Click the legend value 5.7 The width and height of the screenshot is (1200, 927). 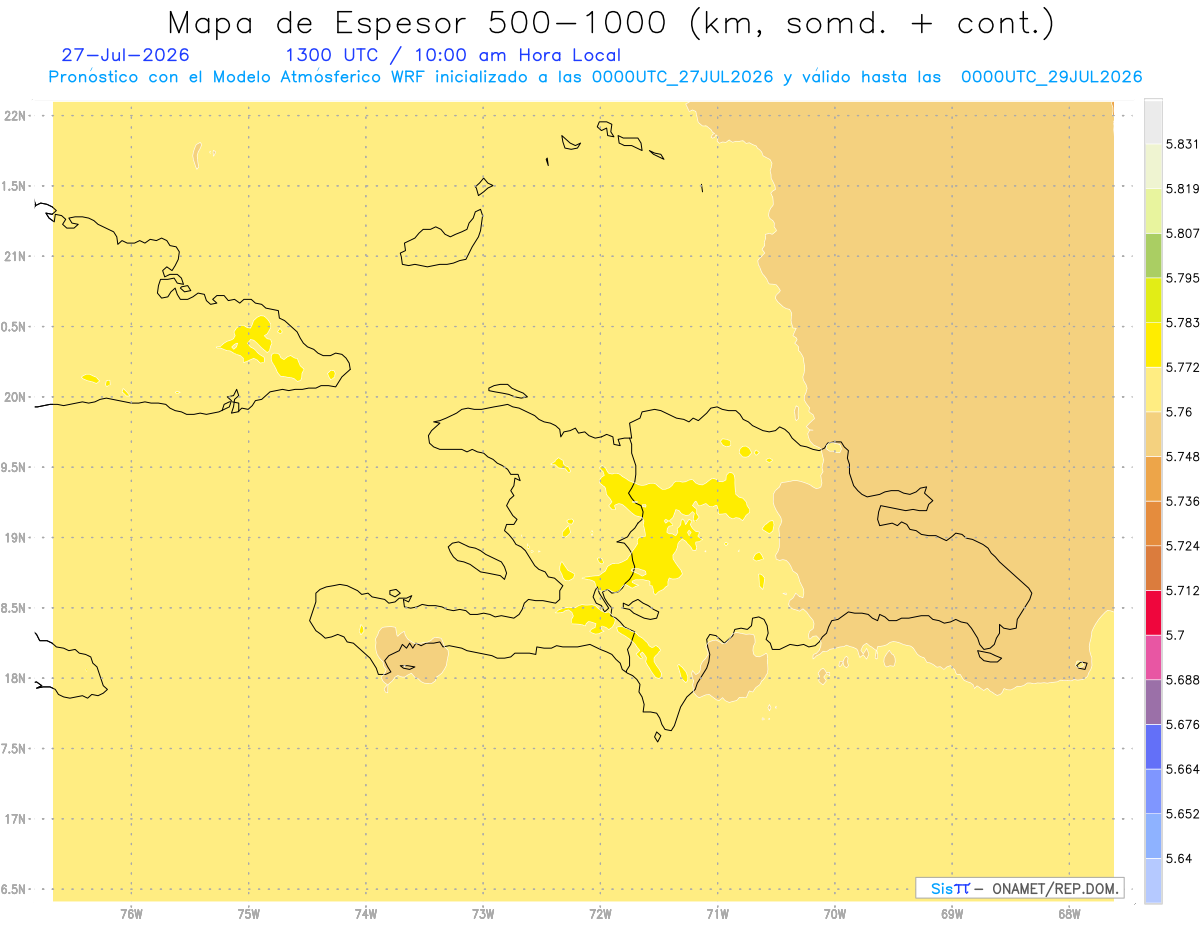(1174, 635)
